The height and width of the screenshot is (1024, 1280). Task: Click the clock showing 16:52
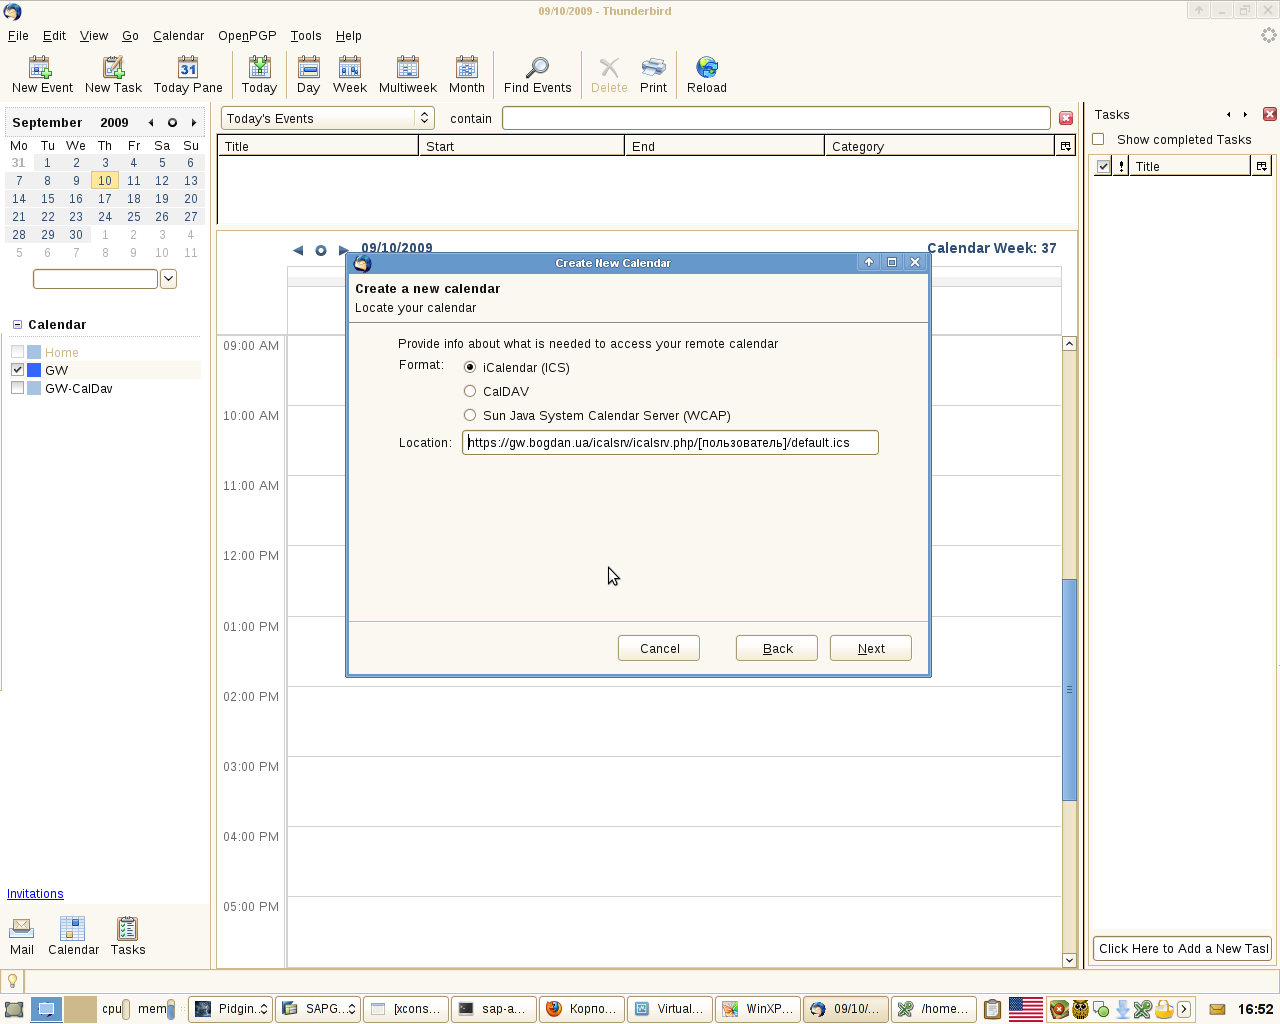pos(1255,1009)
